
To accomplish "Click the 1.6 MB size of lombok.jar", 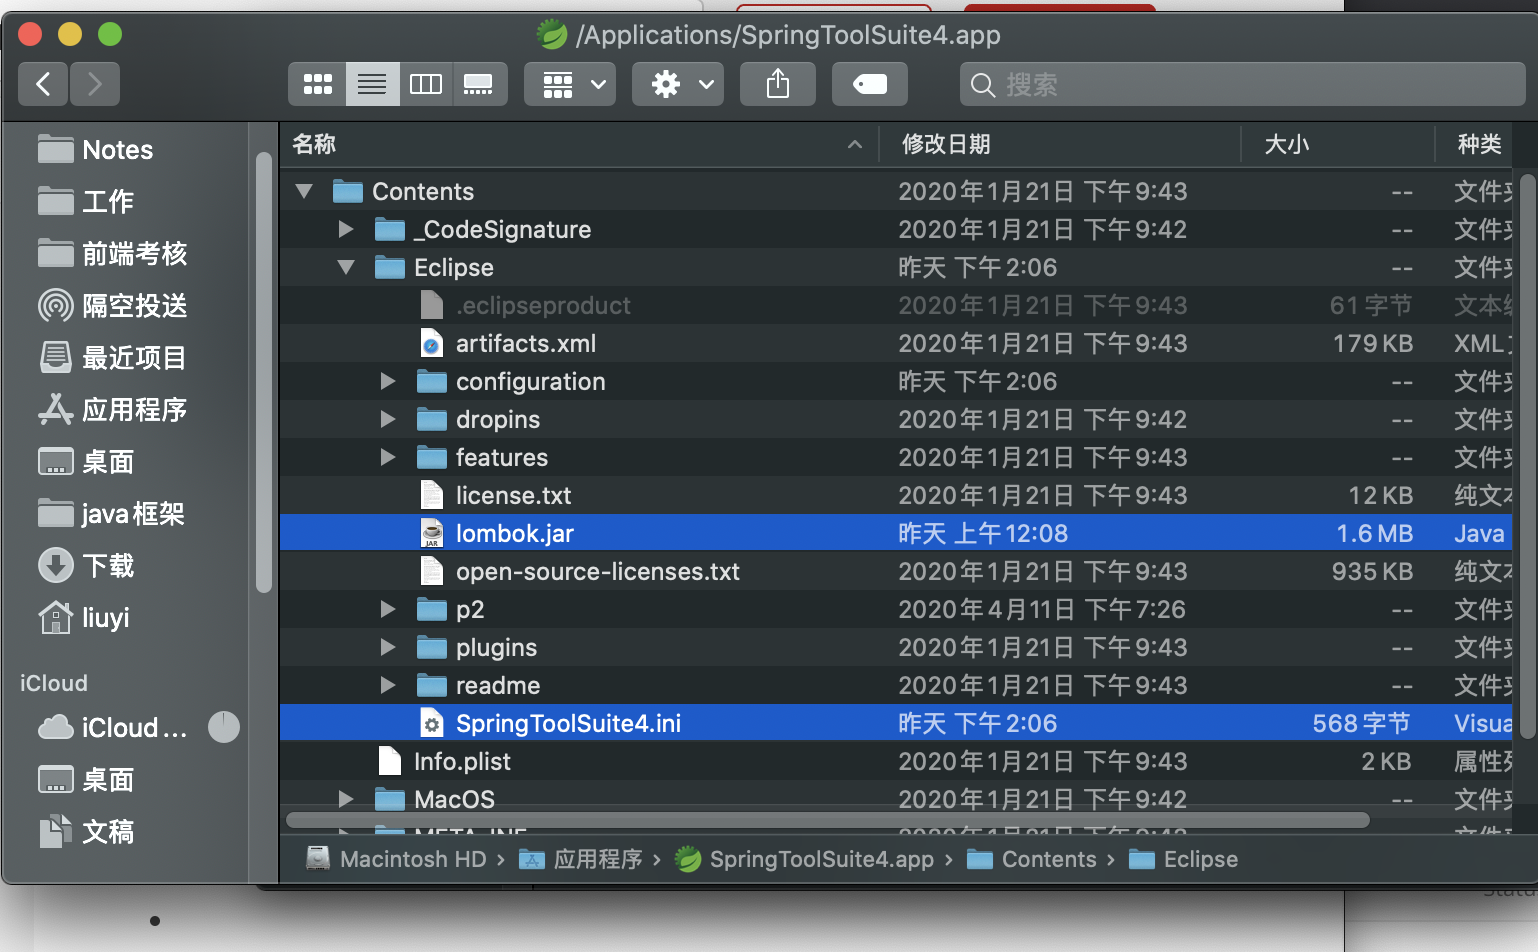I will tap(1374, 533).
